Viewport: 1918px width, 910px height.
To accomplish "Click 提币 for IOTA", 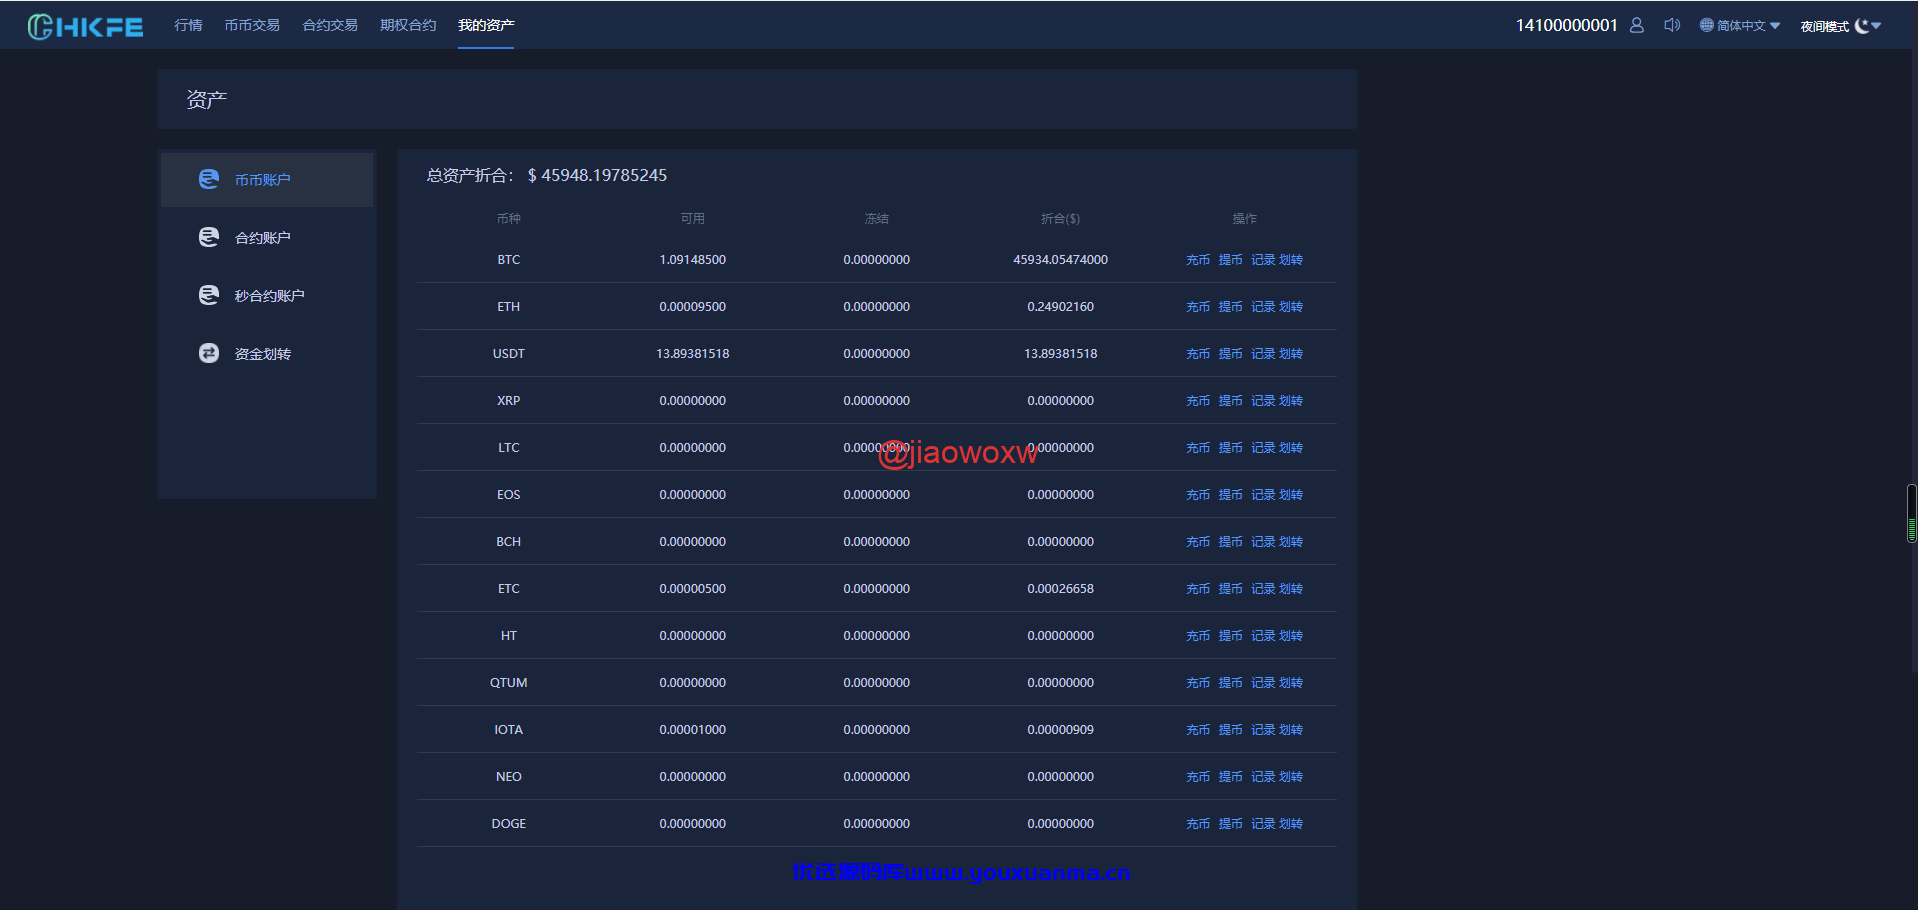I will click(x=1230, y=730).
